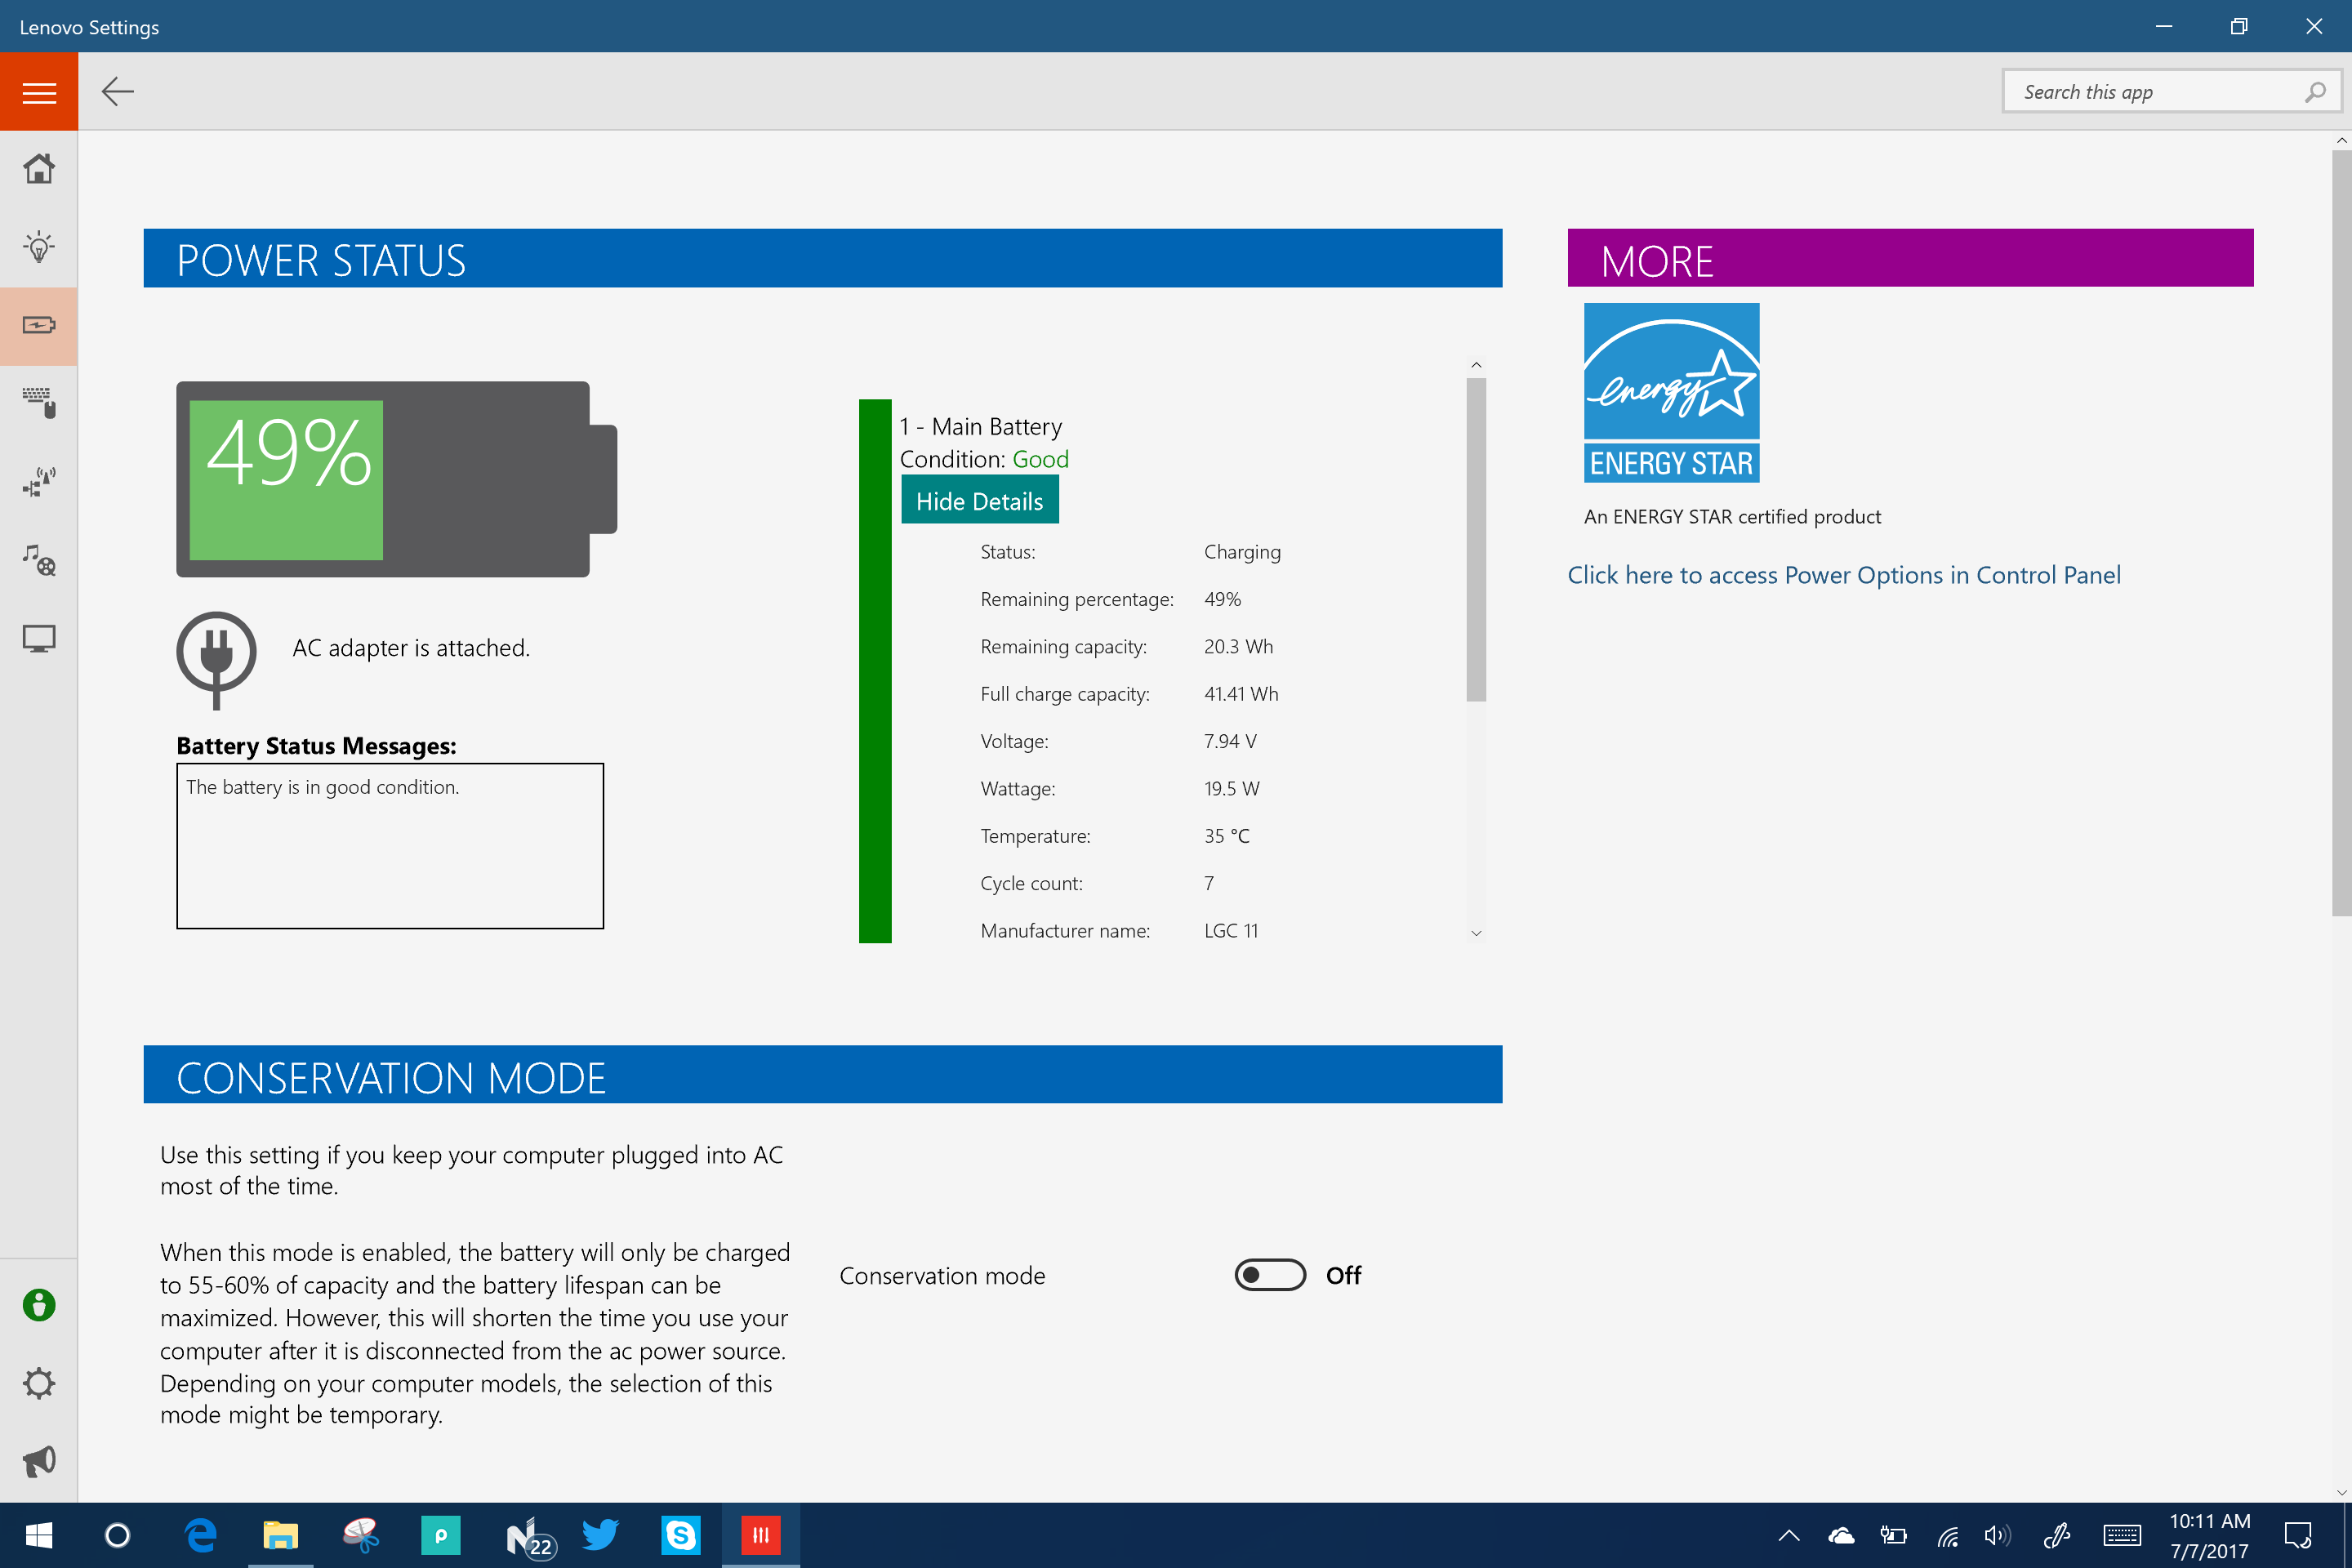This screenshot has width=2352, height=1568.
Task: Open the monitor display sidebar icon
Action: pos(39,637)
